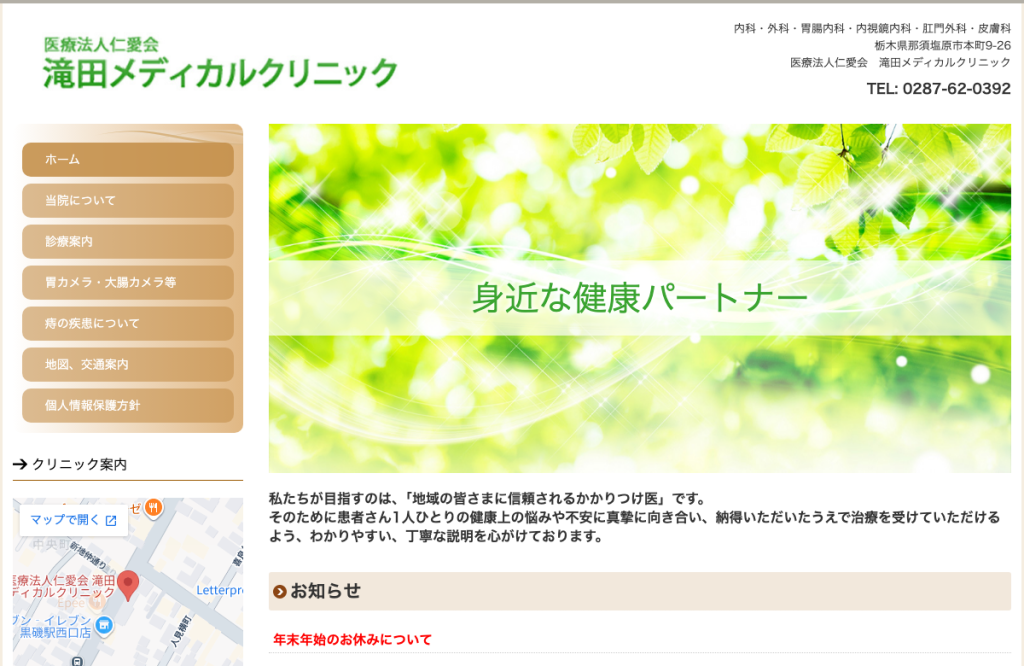Select 地図、交通案内 menu item
Viewport: 1024px width, 666px height.
[128, 364]
